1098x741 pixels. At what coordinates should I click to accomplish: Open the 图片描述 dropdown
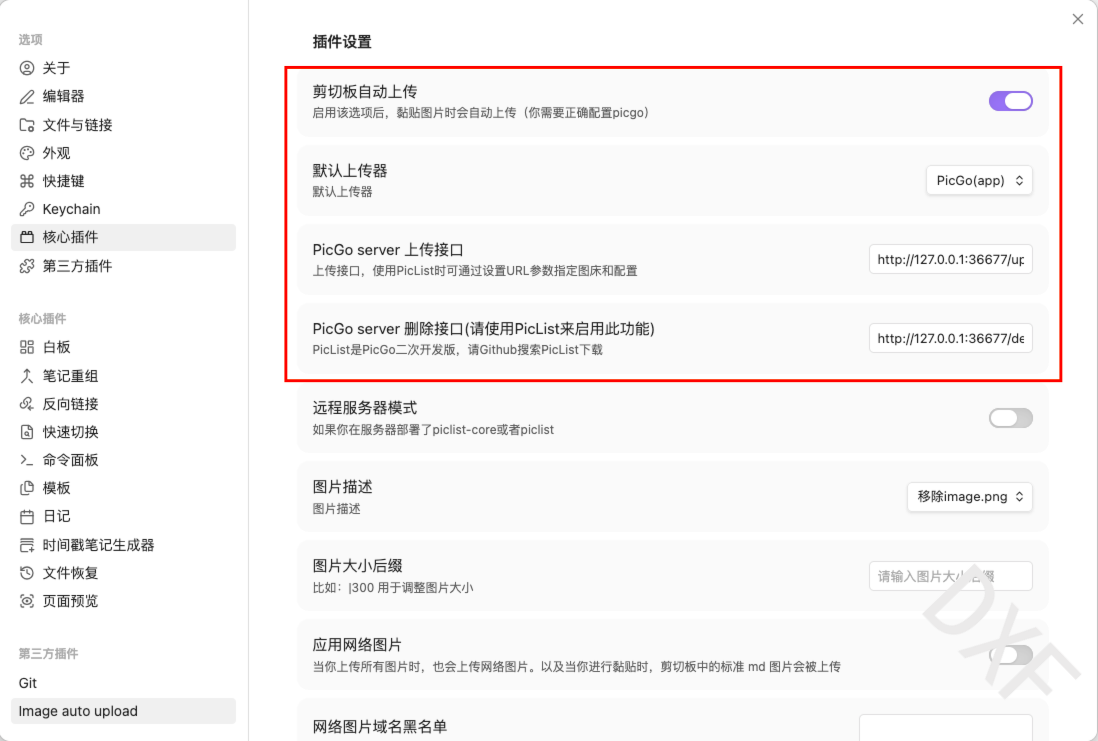(x=968, y=496)
